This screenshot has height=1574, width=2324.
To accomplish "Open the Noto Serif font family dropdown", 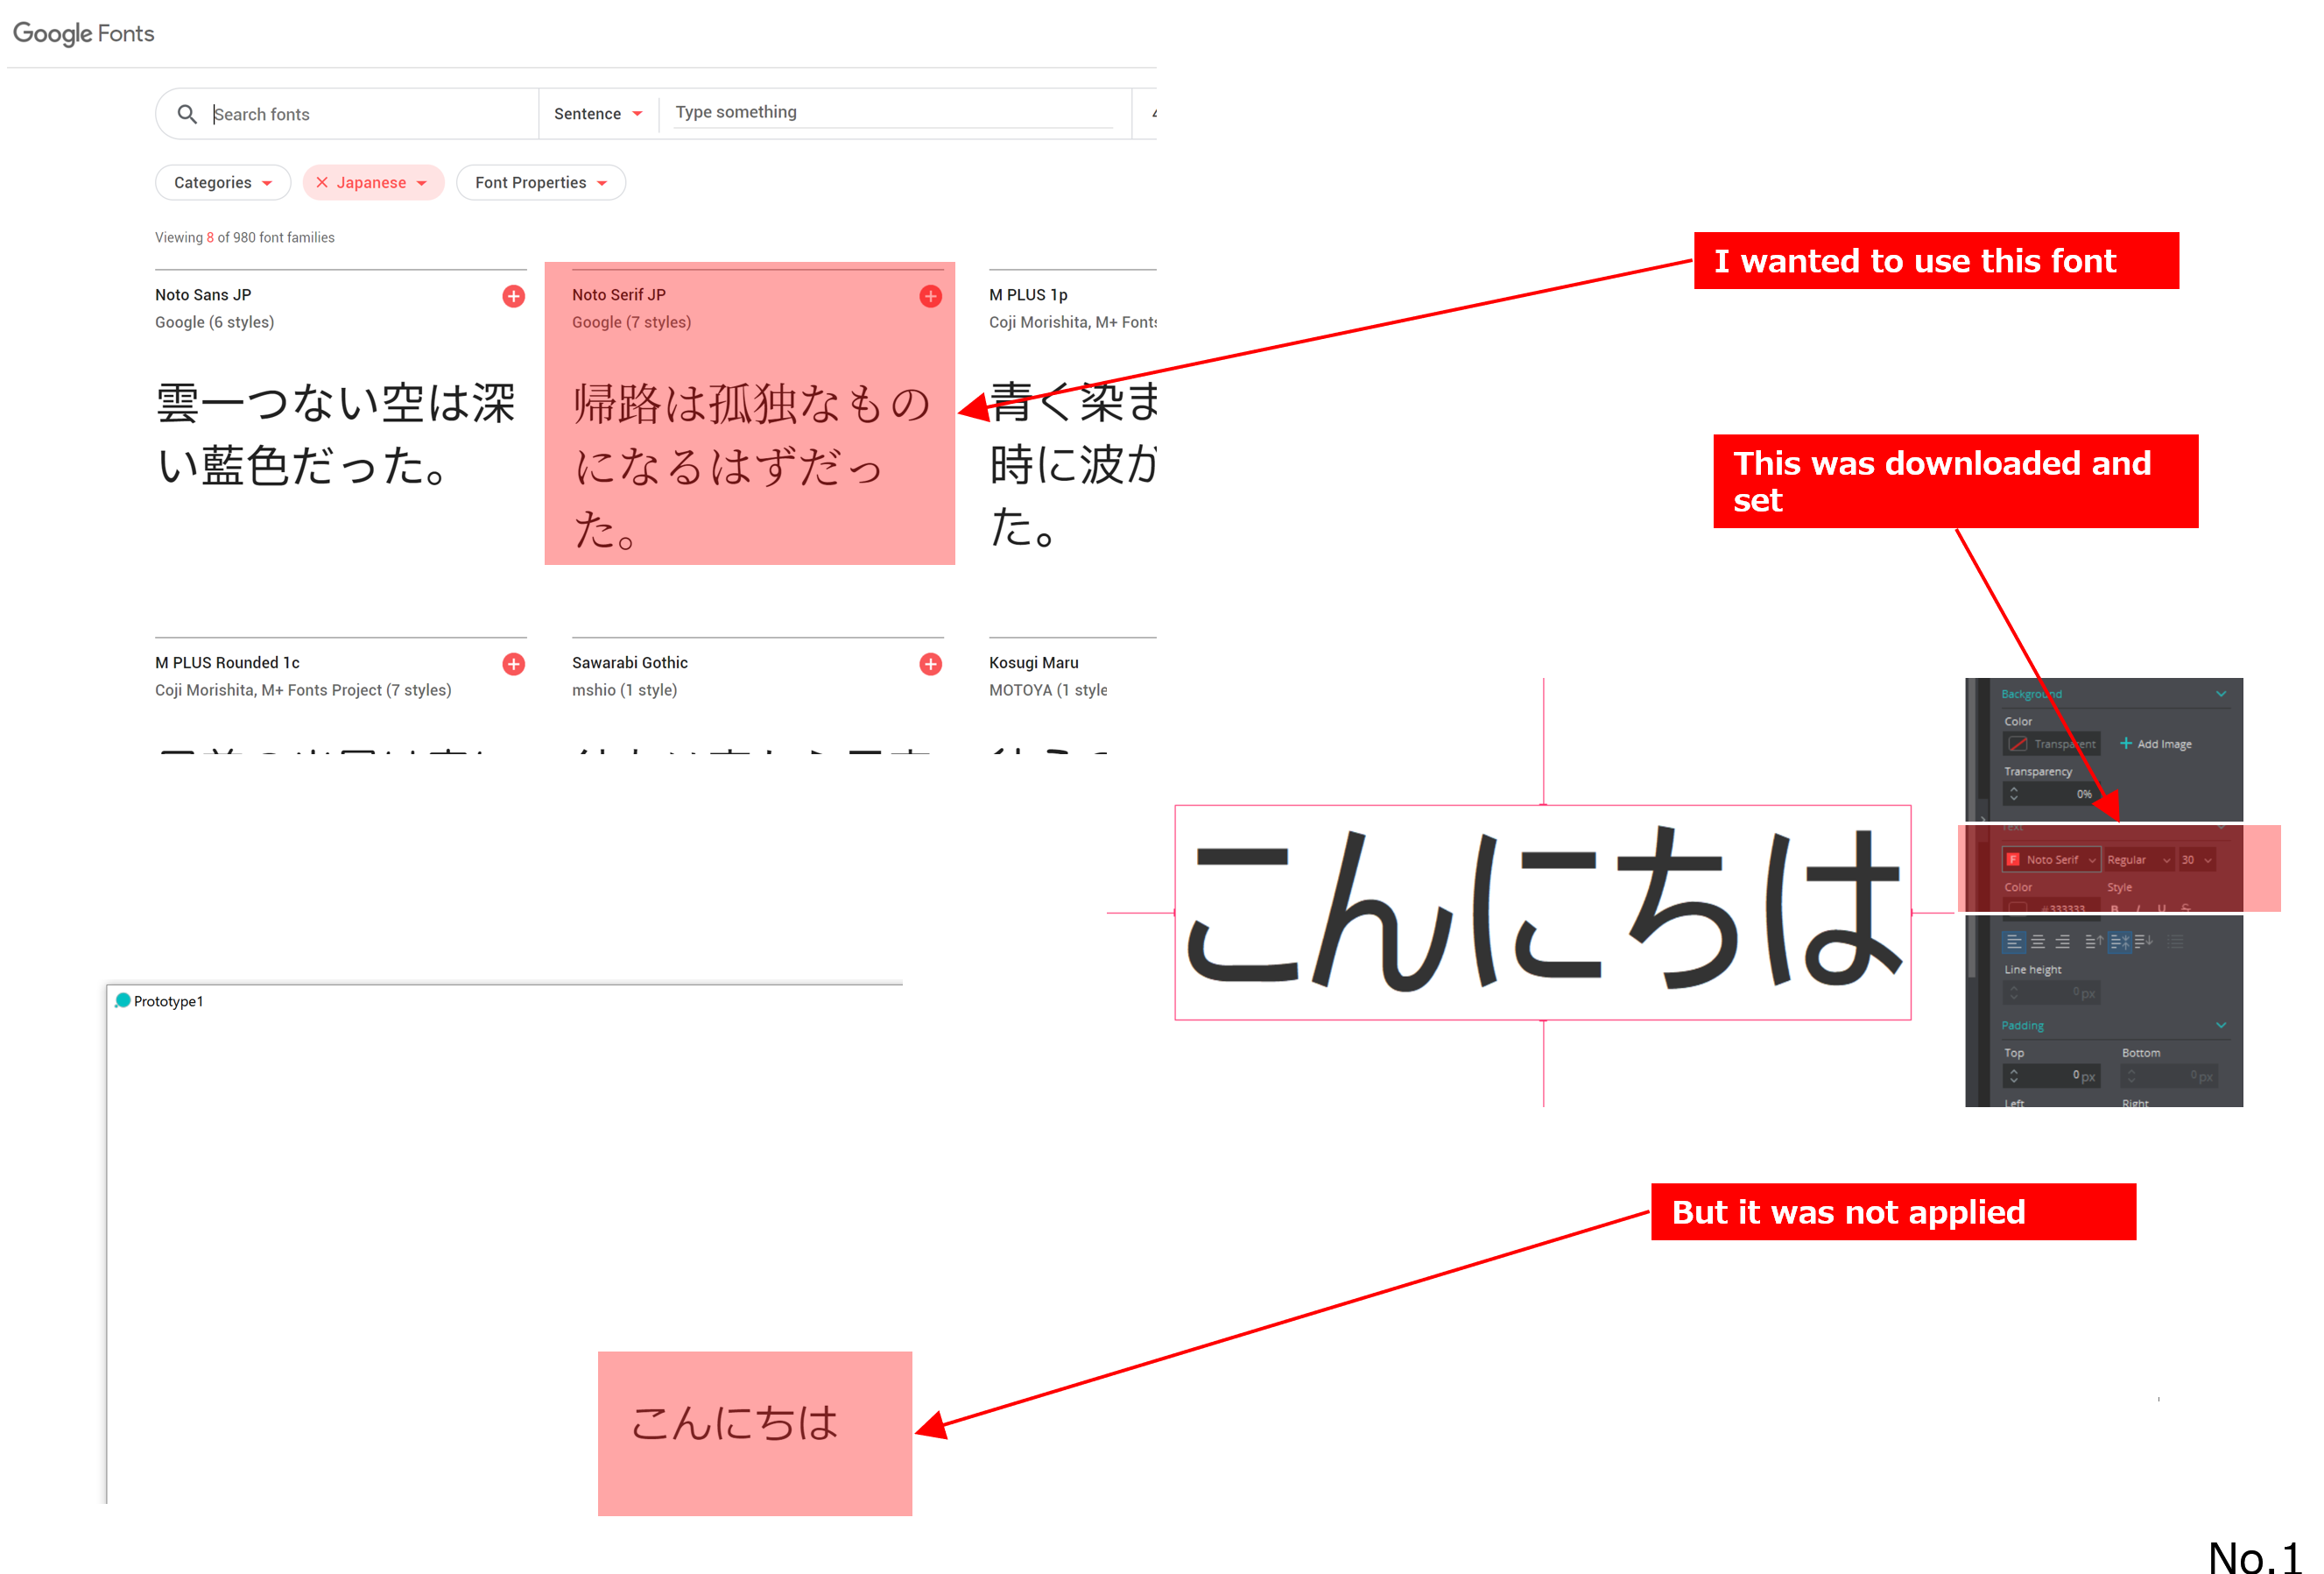I will click(2050, 859).
